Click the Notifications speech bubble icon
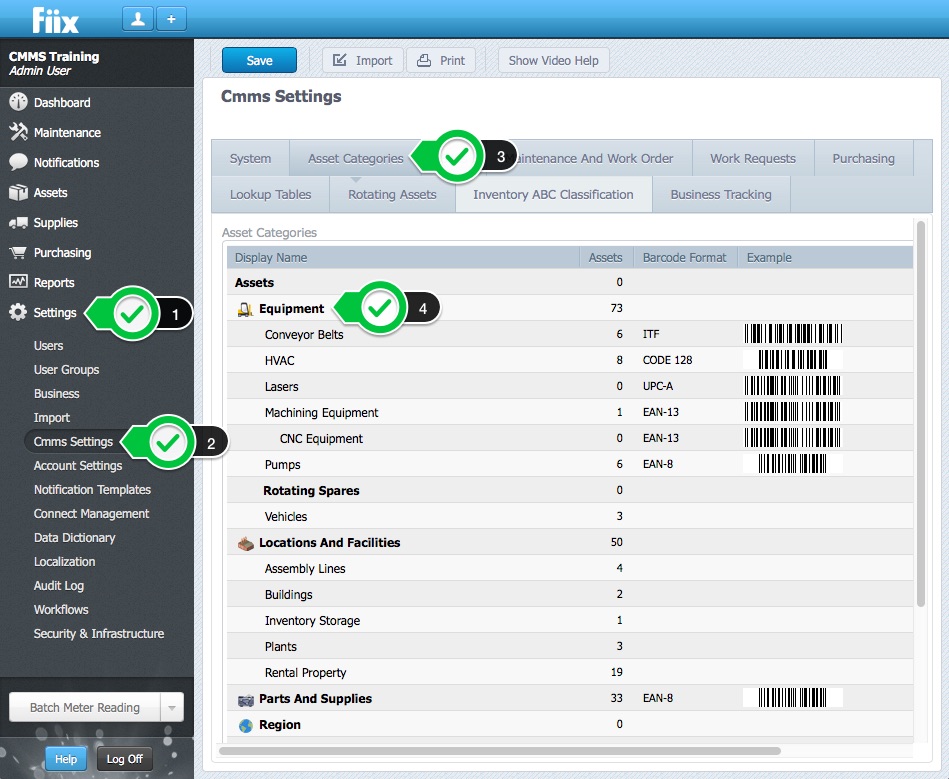Image resolution: width=949 pixels, height=779 pixels. 18,162
